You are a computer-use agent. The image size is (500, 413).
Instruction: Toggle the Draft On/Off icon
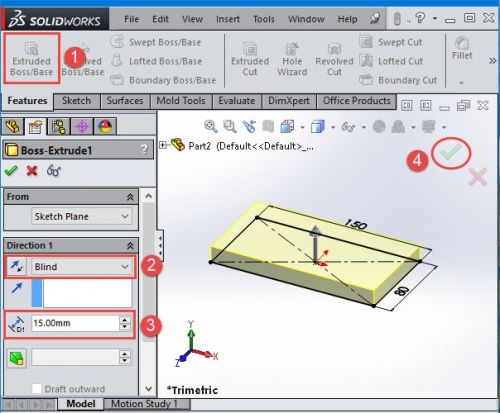point(17,359)
